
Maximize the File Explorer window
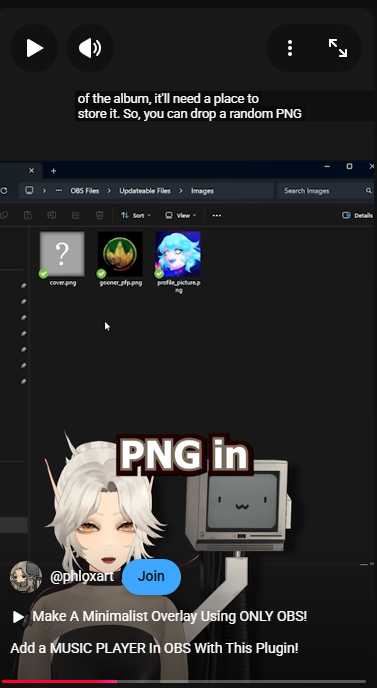tap(349, 166)
